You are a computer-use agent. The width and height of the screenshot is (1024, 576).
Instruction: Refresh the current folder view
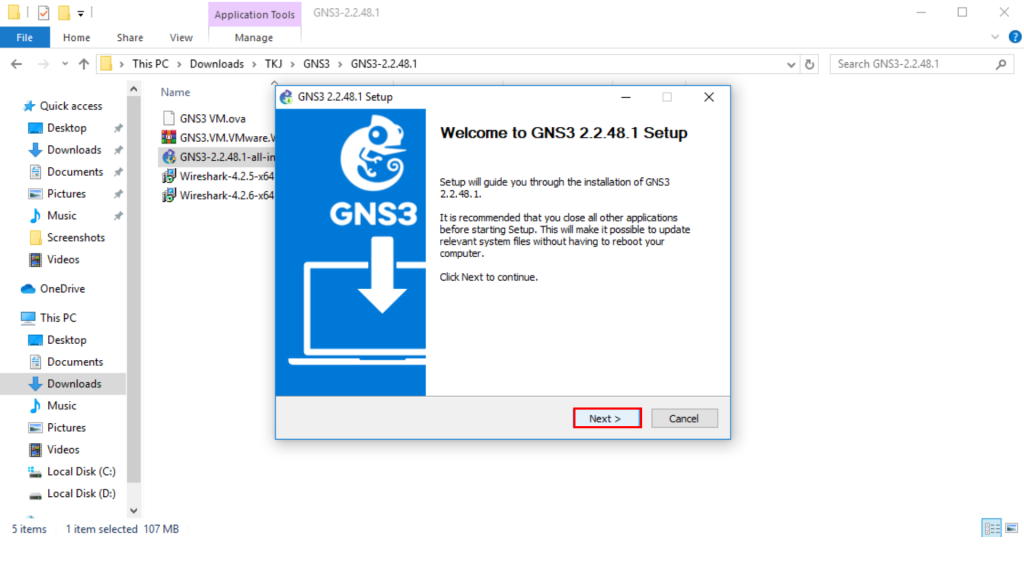811,64
